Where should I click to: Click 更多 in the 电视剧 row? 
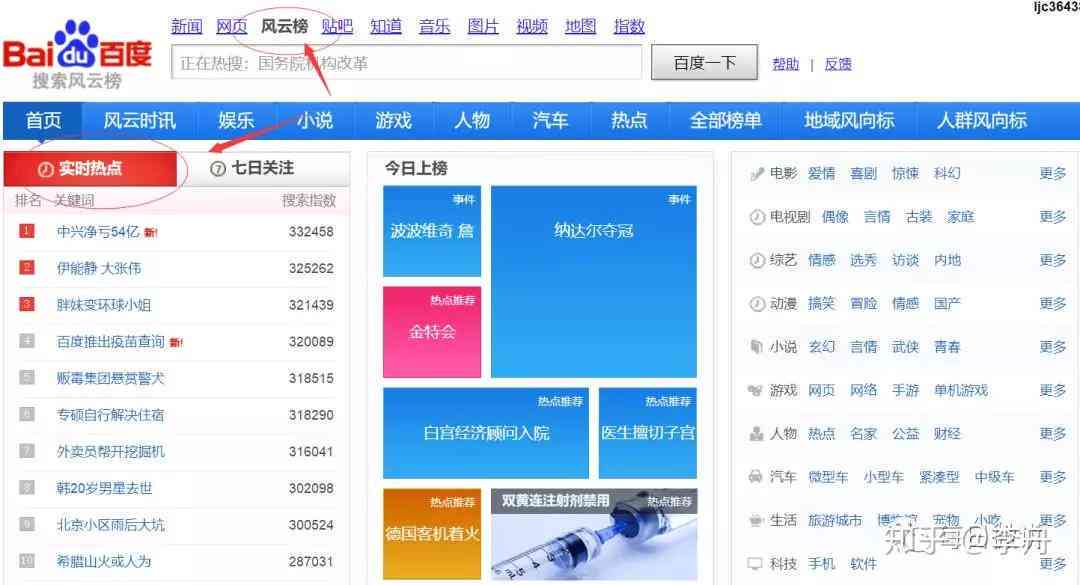click(1052, 217)
